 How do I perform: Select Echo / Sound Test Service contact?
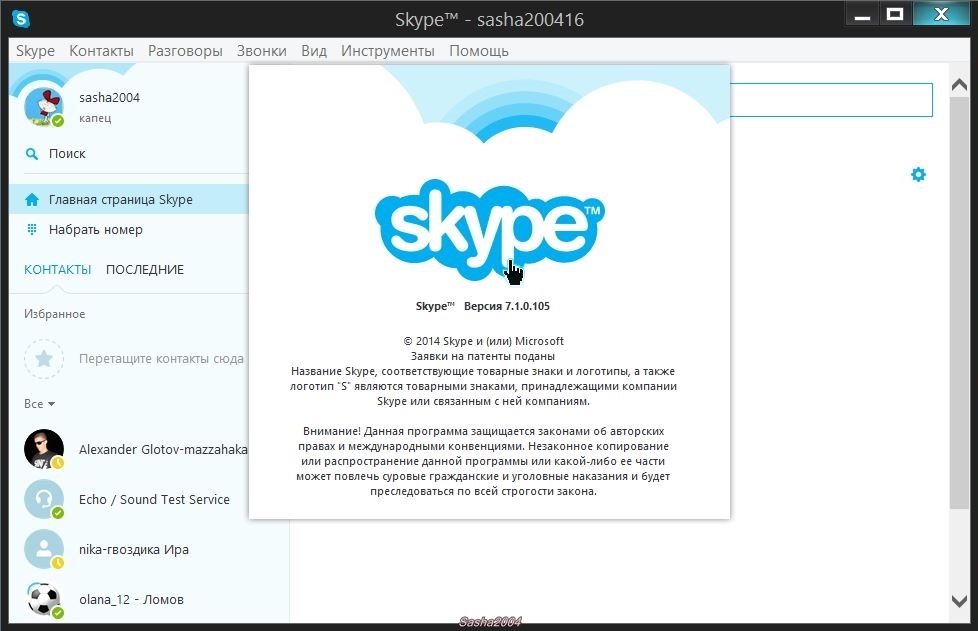click(154, 500)
